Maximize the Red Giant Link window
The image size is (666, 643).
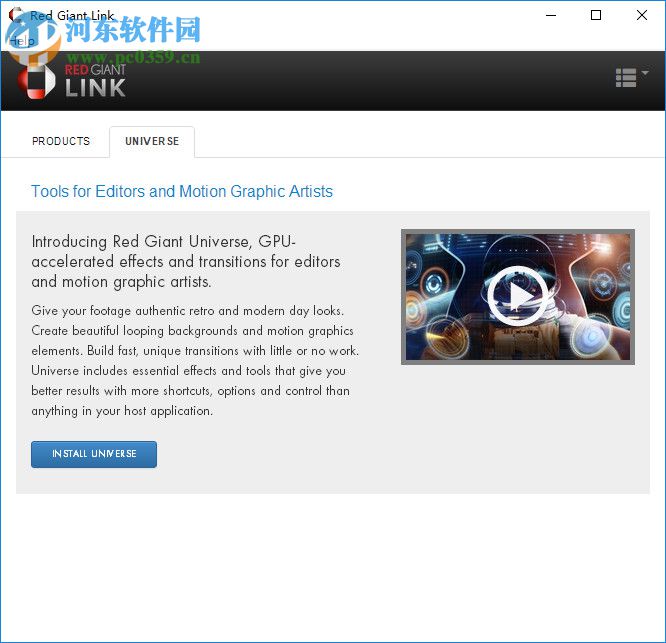pyautogui.click(x=596, y=15)
